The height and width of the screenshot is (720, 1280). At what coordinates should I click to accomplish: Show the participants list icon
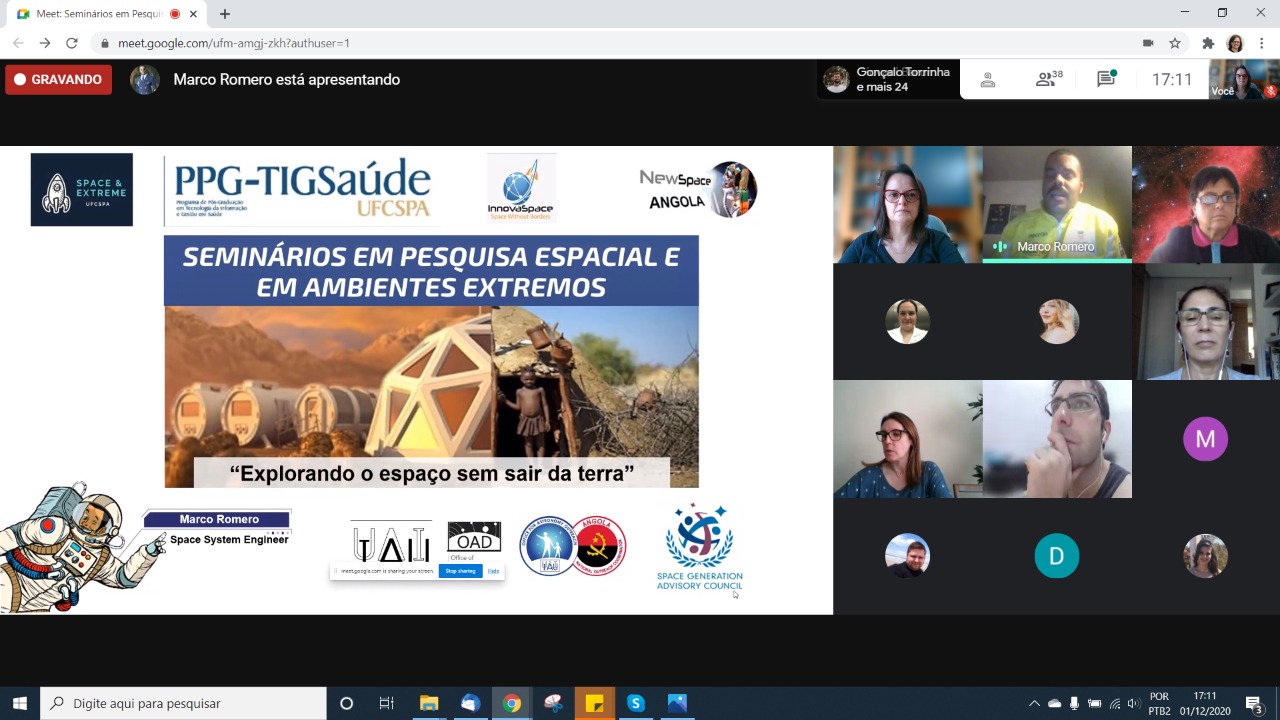click(1049, 79)
